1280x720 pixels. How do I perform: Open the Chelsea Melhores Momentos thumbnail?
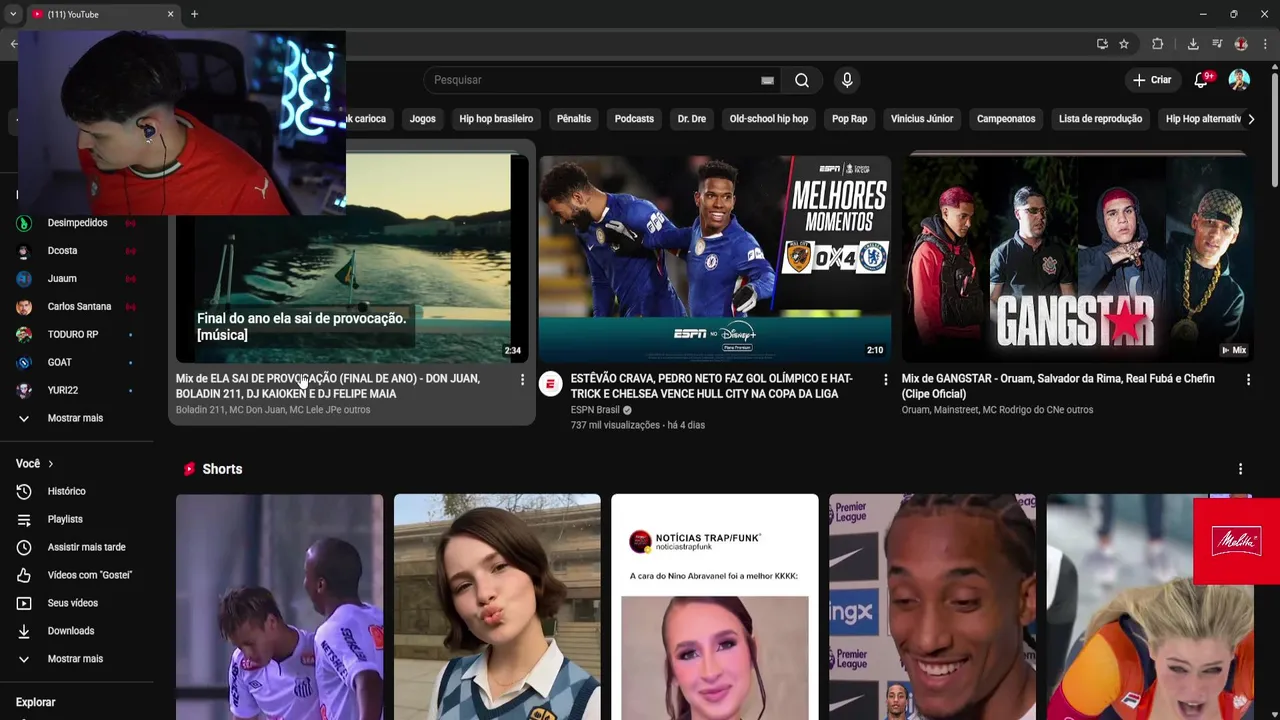715,258
